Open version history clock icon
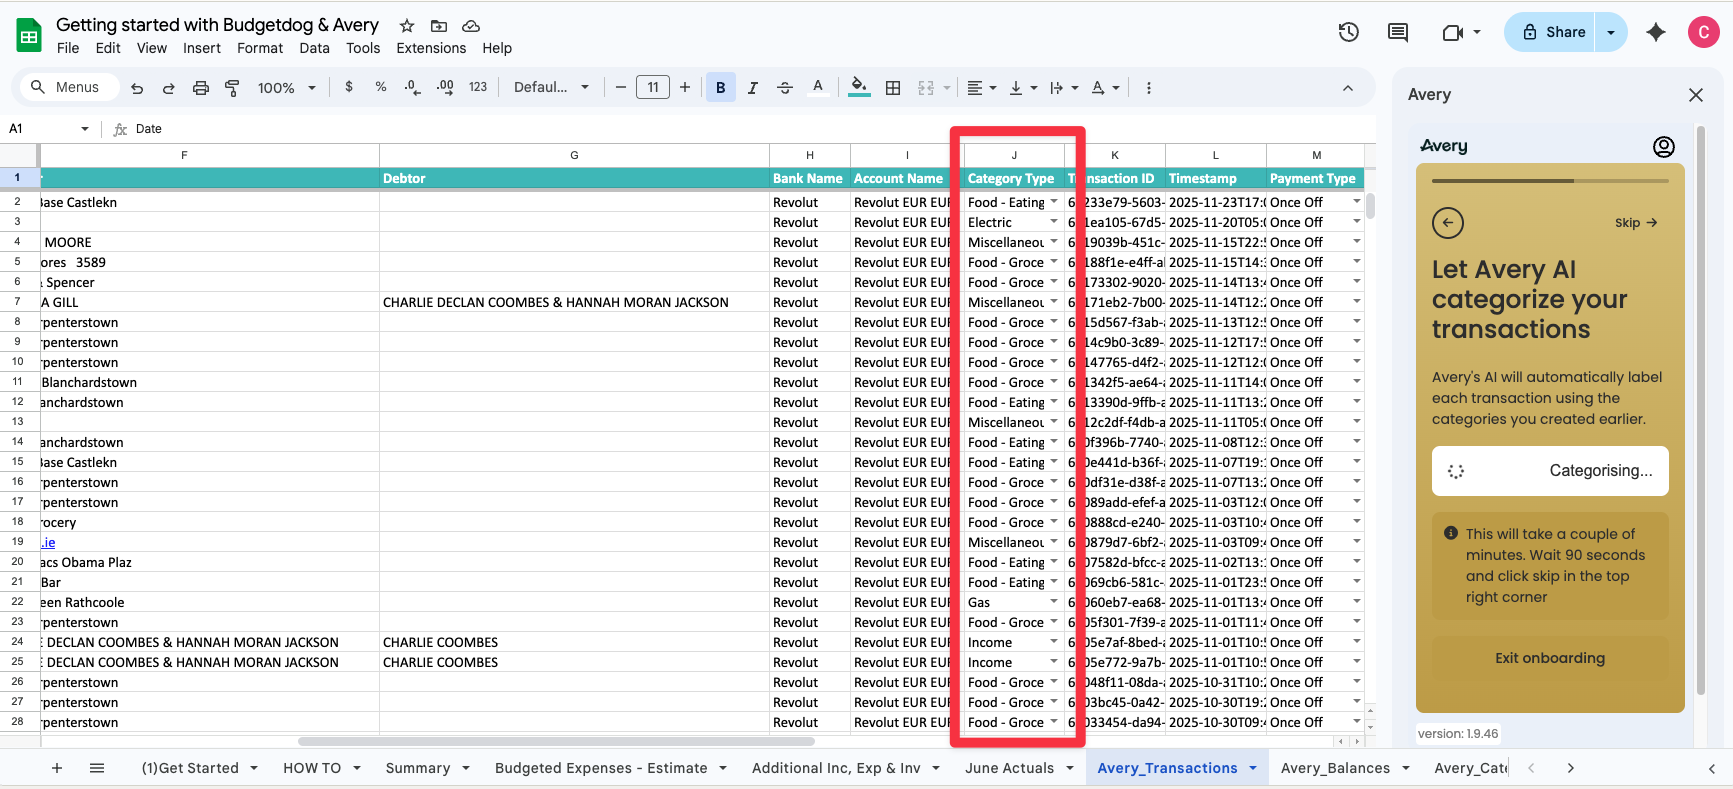Viewport: 1733px width, 789px height. pyautogui.click(x=1349, y=32)
